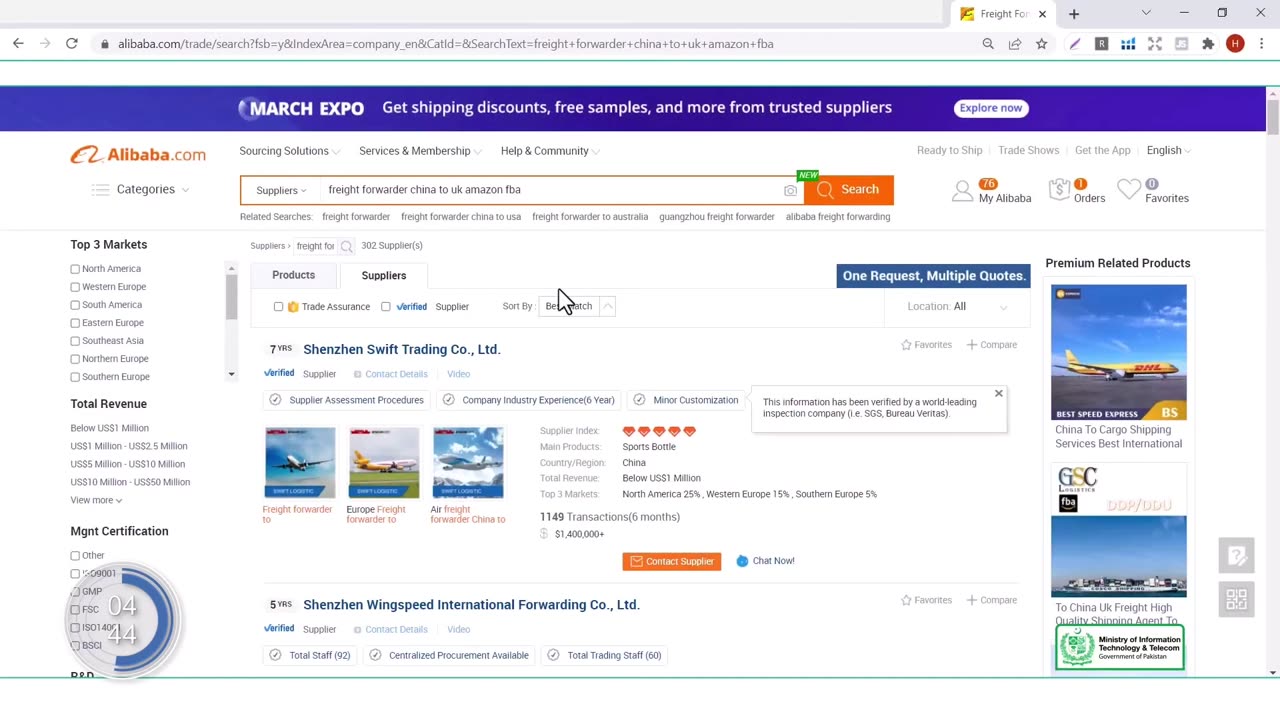Switch to the Products tab
Viewport: 1280px width, 720px height.
[x=293, y=275]
